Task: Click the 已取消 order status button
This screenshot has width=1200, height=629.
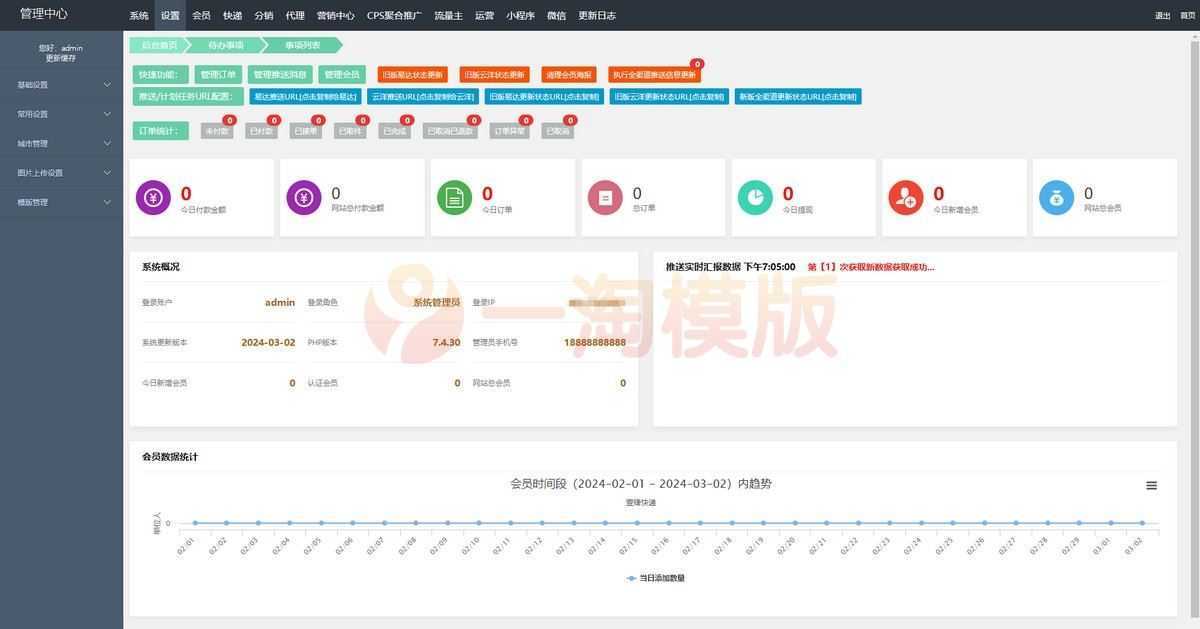Action: click(558, 131)
